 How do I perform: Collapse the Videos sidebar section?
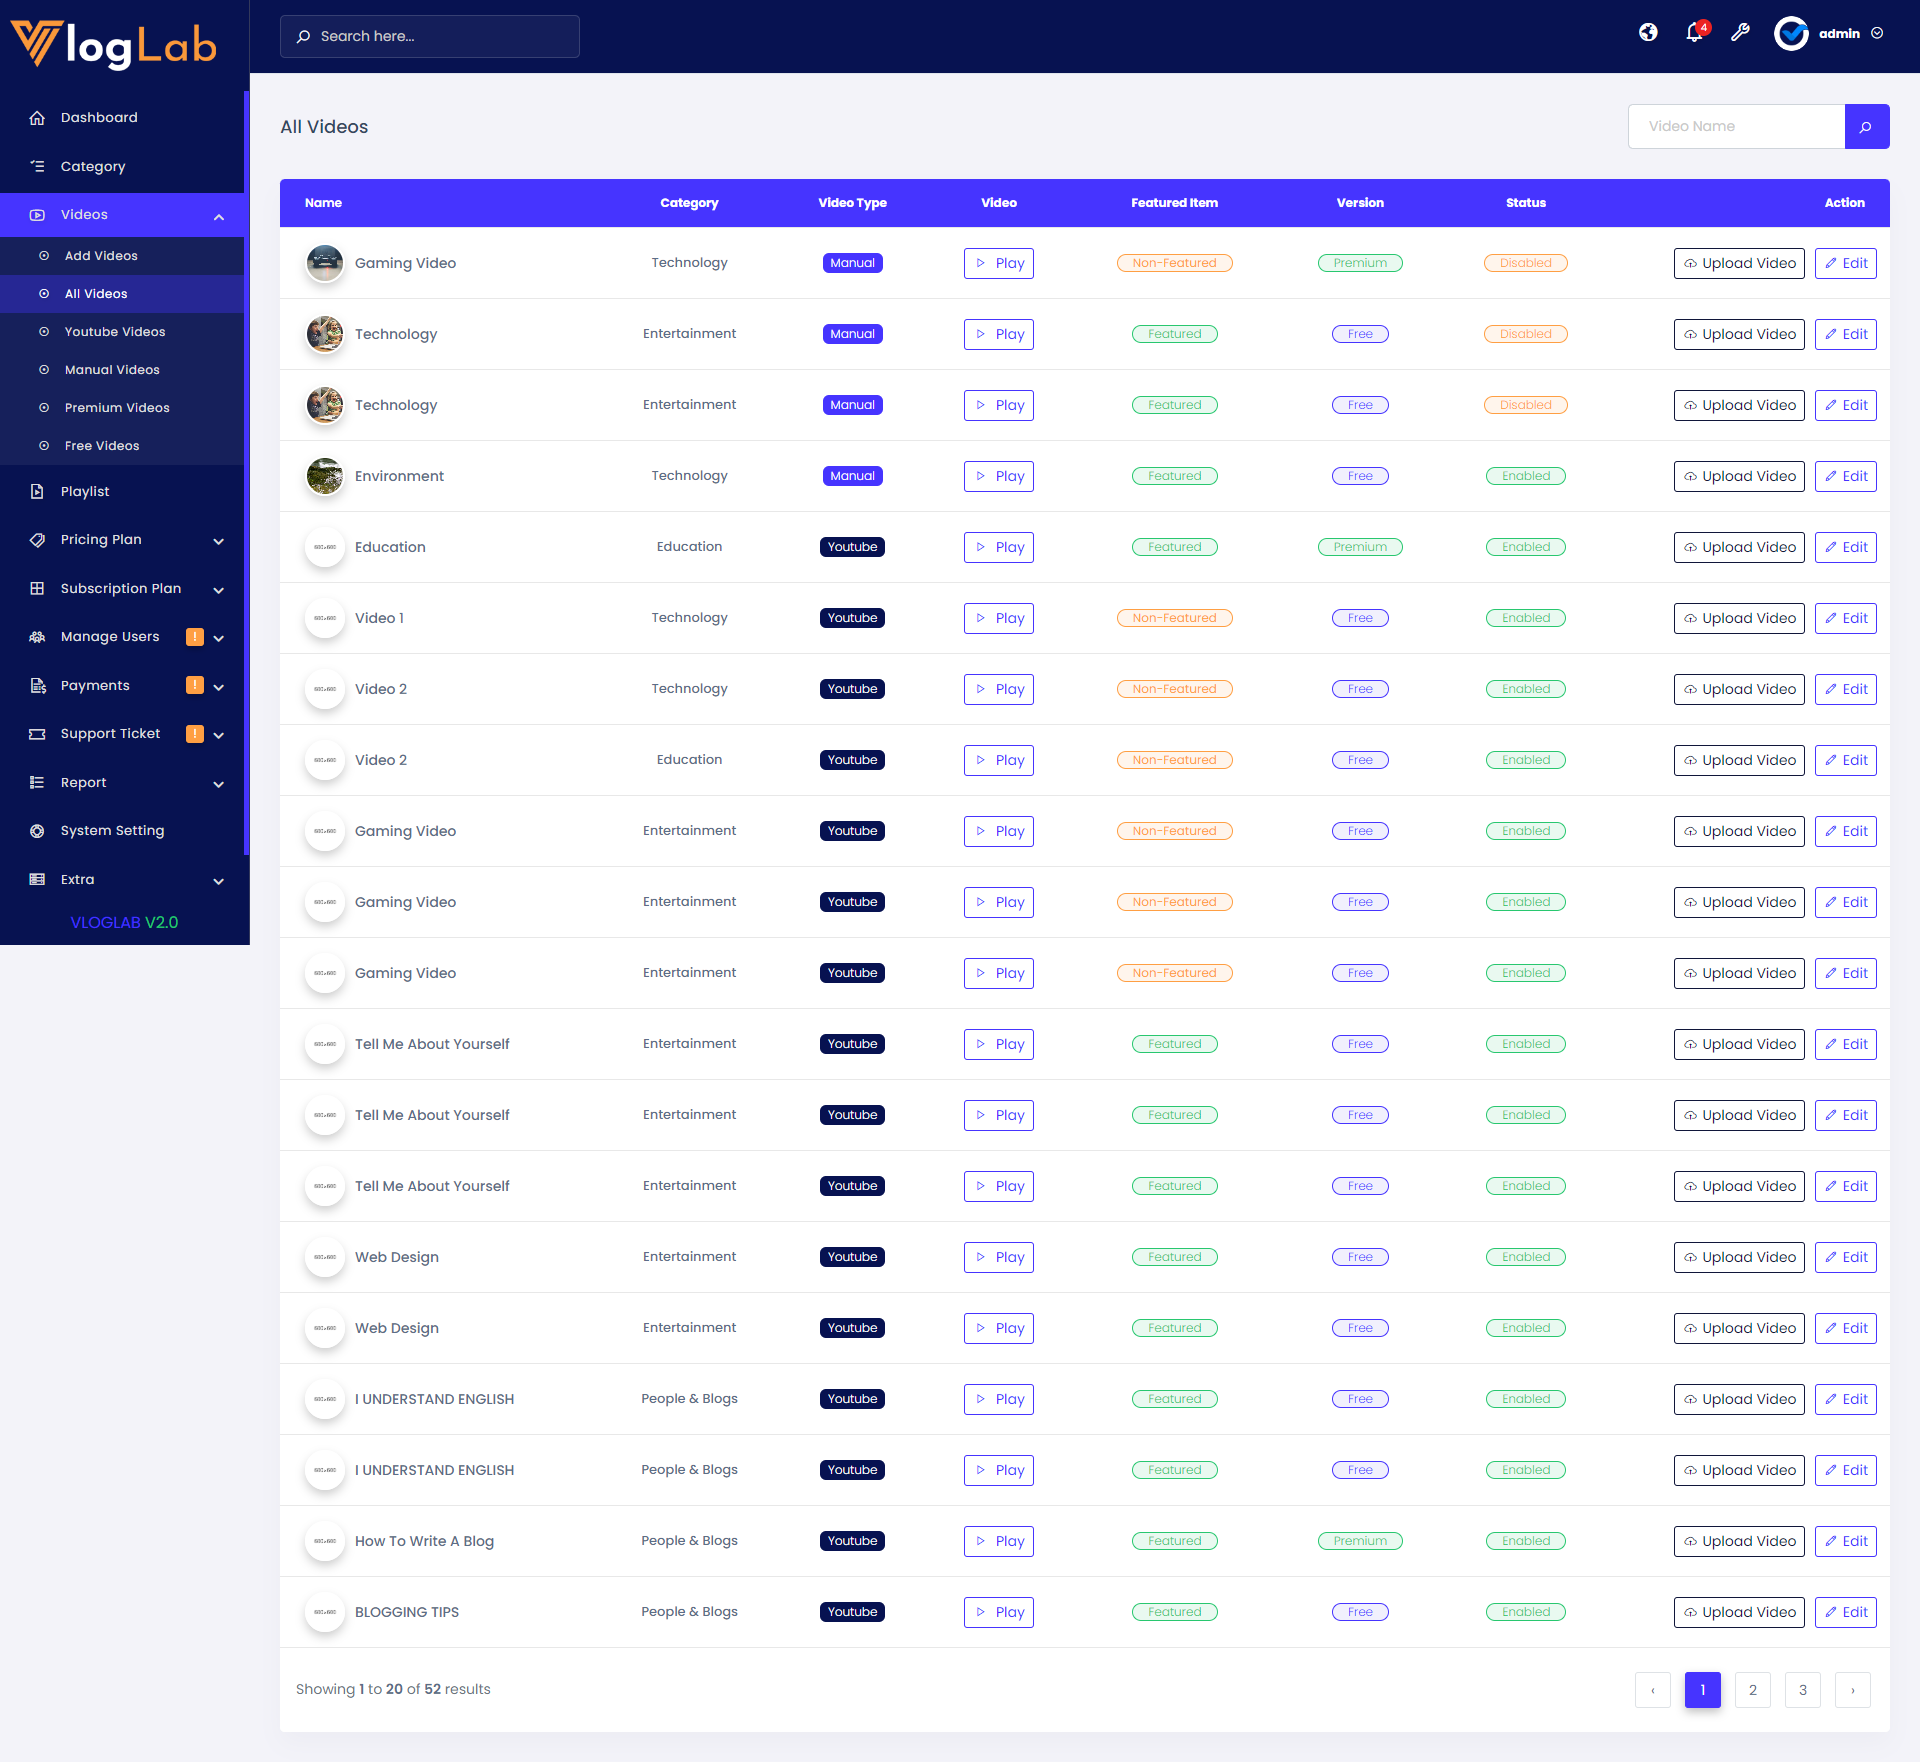219,216
